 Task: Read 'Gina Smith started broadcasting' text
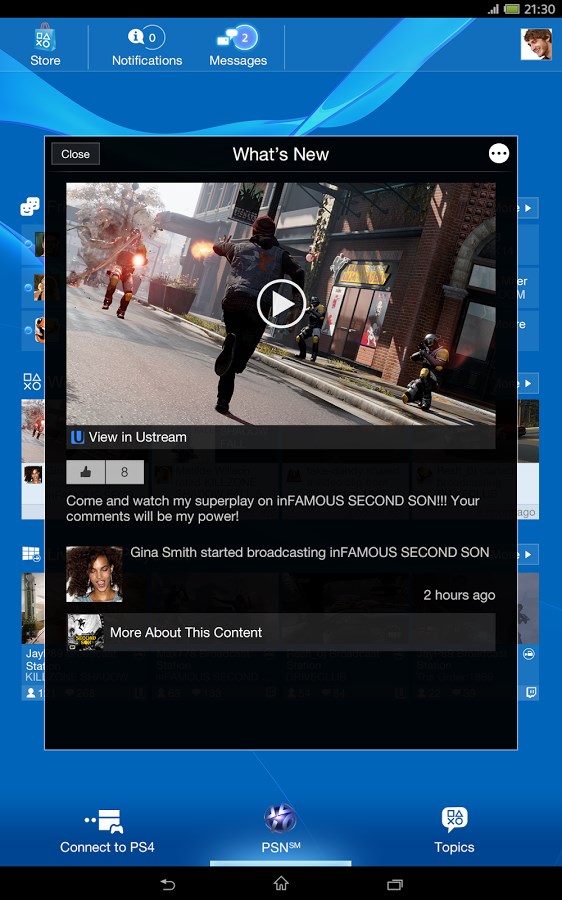[309, 552]
